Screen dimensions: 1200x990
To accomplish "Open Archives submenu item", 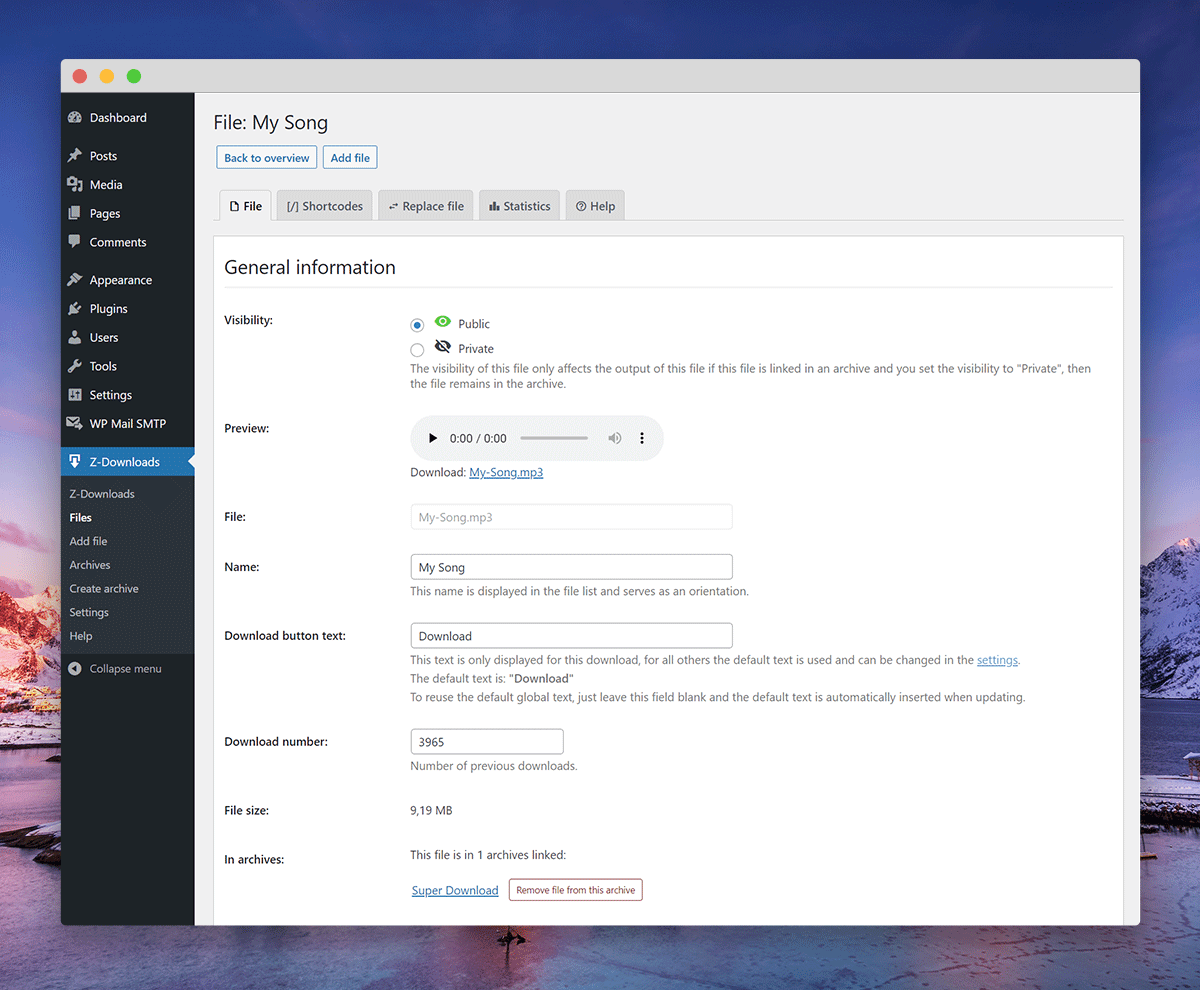I will tap(90, 565).
